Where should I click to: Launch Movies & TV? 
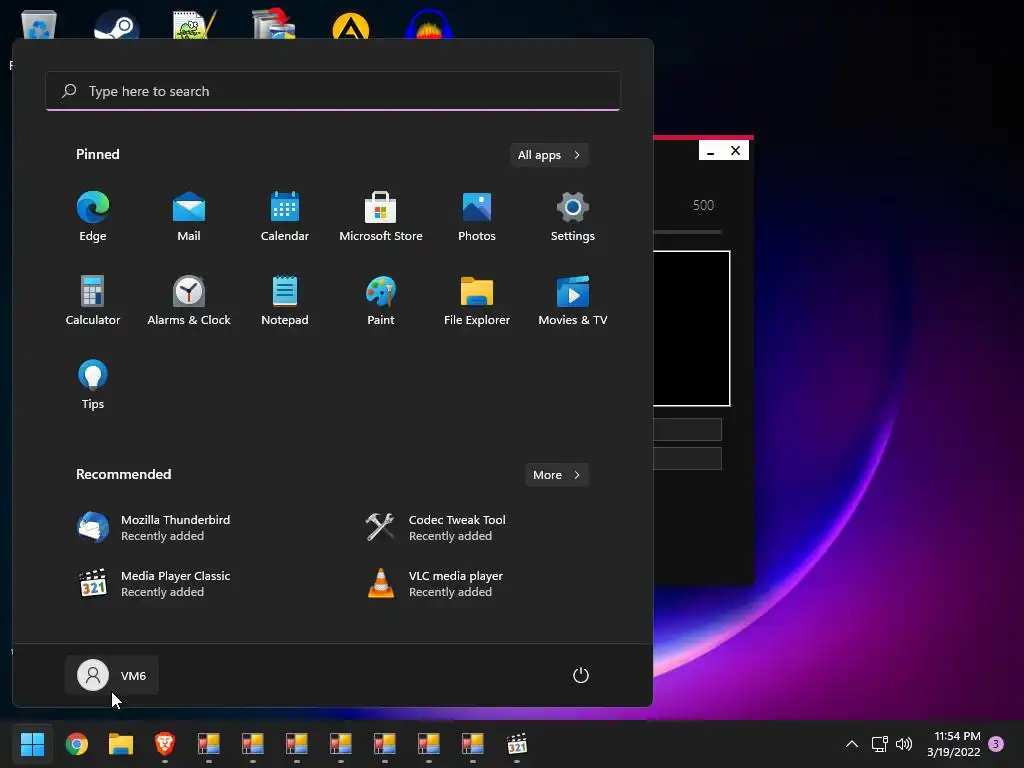click(x=573, y=300)
